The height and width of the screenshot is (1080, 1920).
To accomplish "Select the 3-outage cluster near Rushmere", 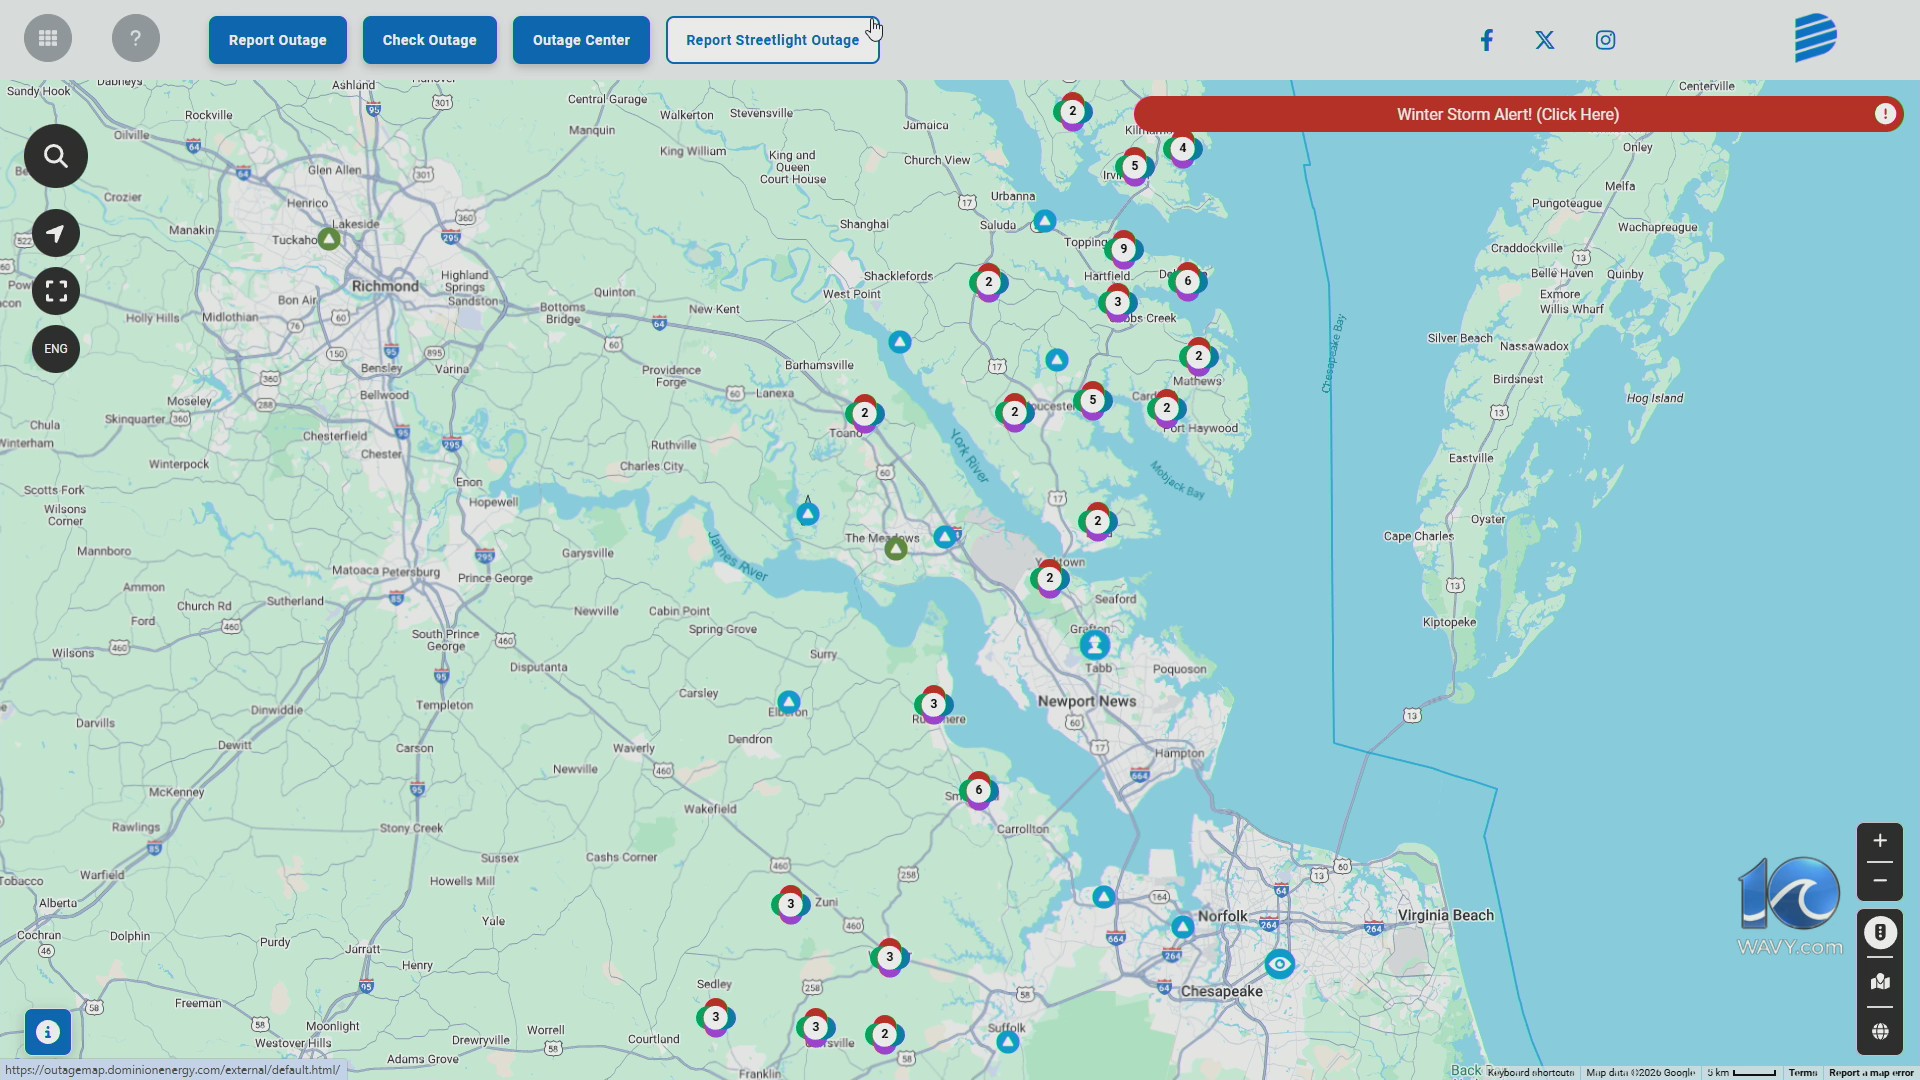I will click(x=934, y=704).
